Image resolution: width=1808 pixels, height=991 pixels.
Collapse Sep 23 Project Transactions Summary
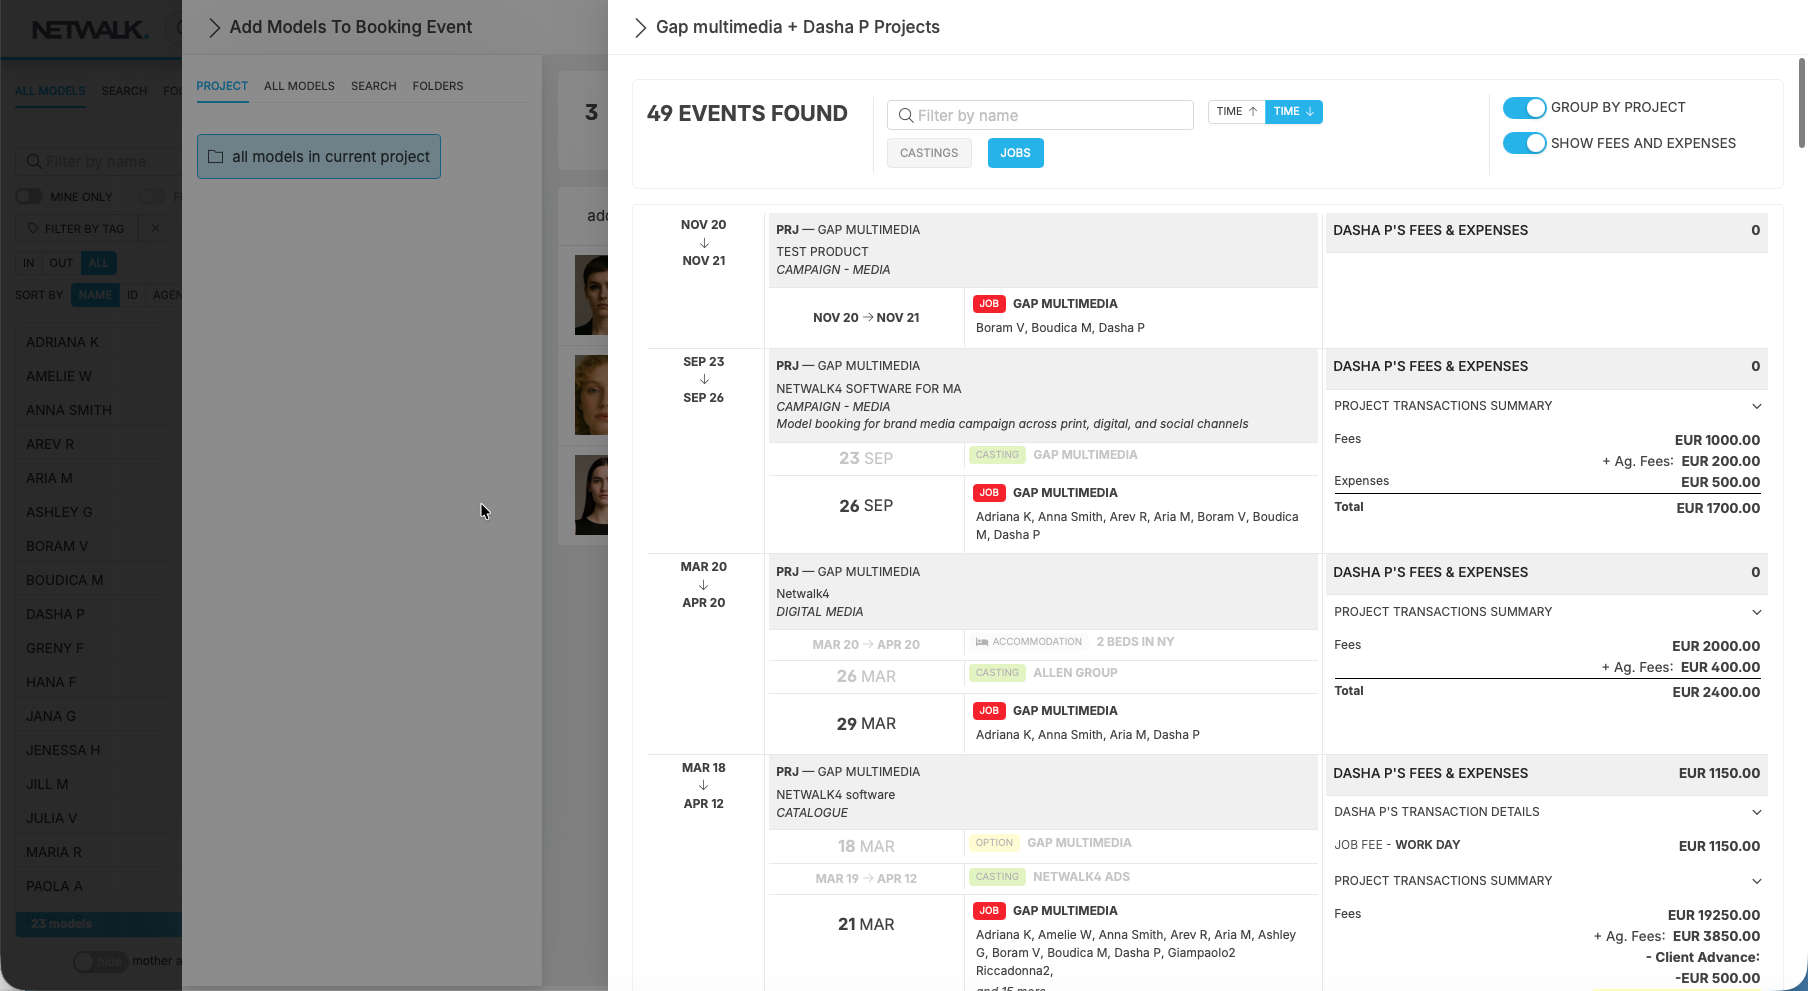[x=1756, y=406]
